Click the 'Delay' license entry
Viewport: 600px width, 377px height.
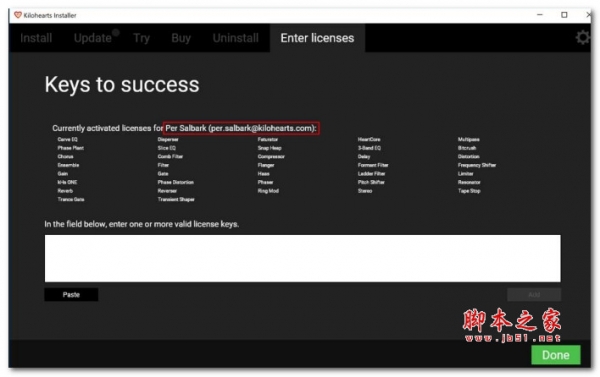tap(364, 157)
